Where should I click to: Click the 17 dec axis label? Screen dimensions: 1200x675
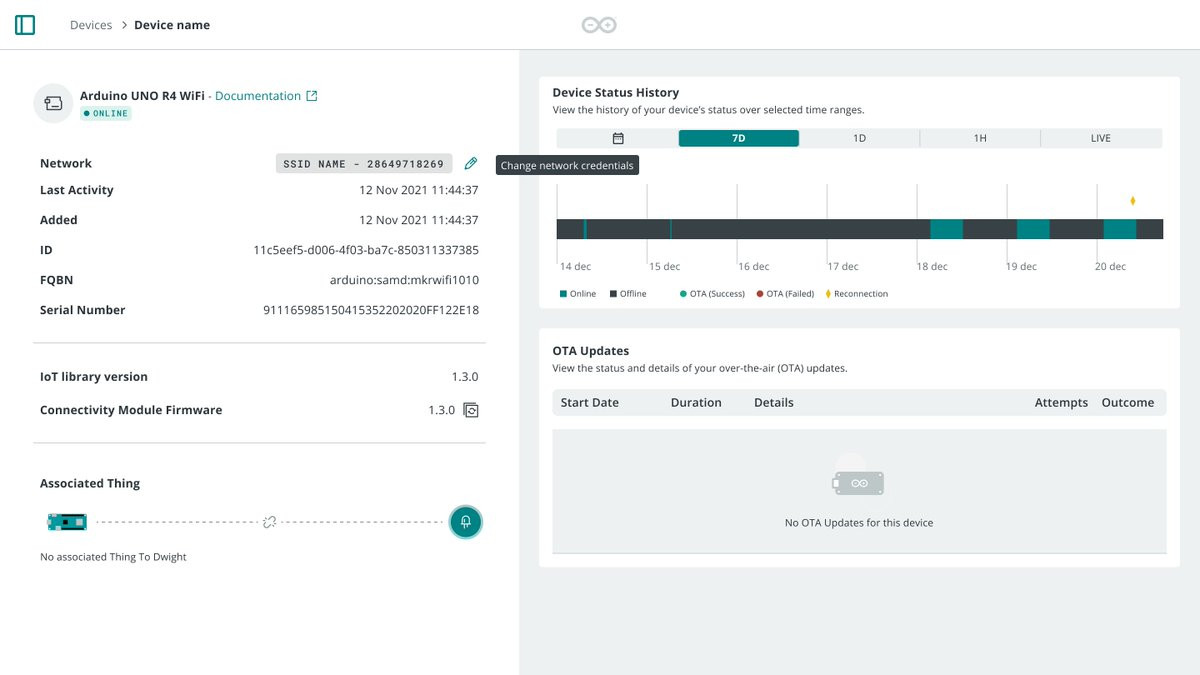[x=842, y=267]
